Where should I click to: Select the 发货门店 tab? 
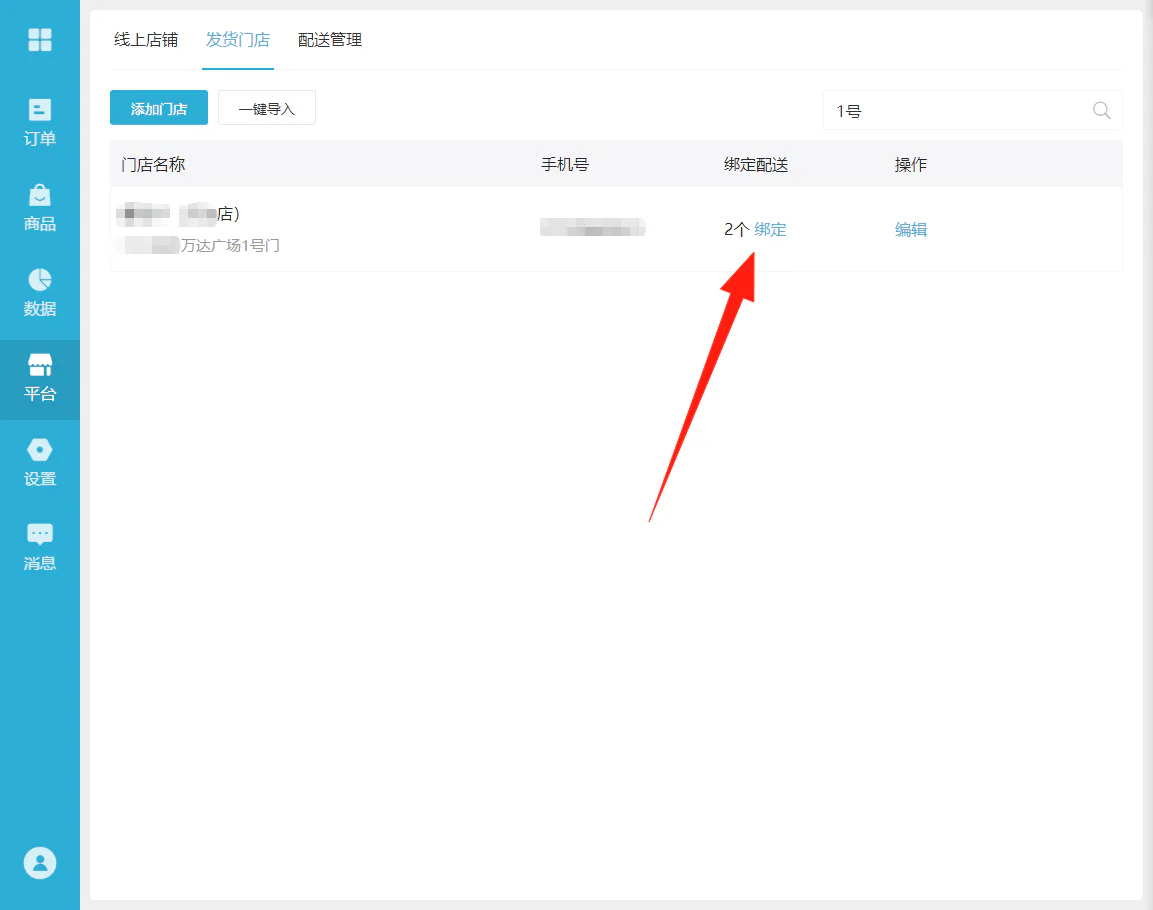tap(238, 40)
